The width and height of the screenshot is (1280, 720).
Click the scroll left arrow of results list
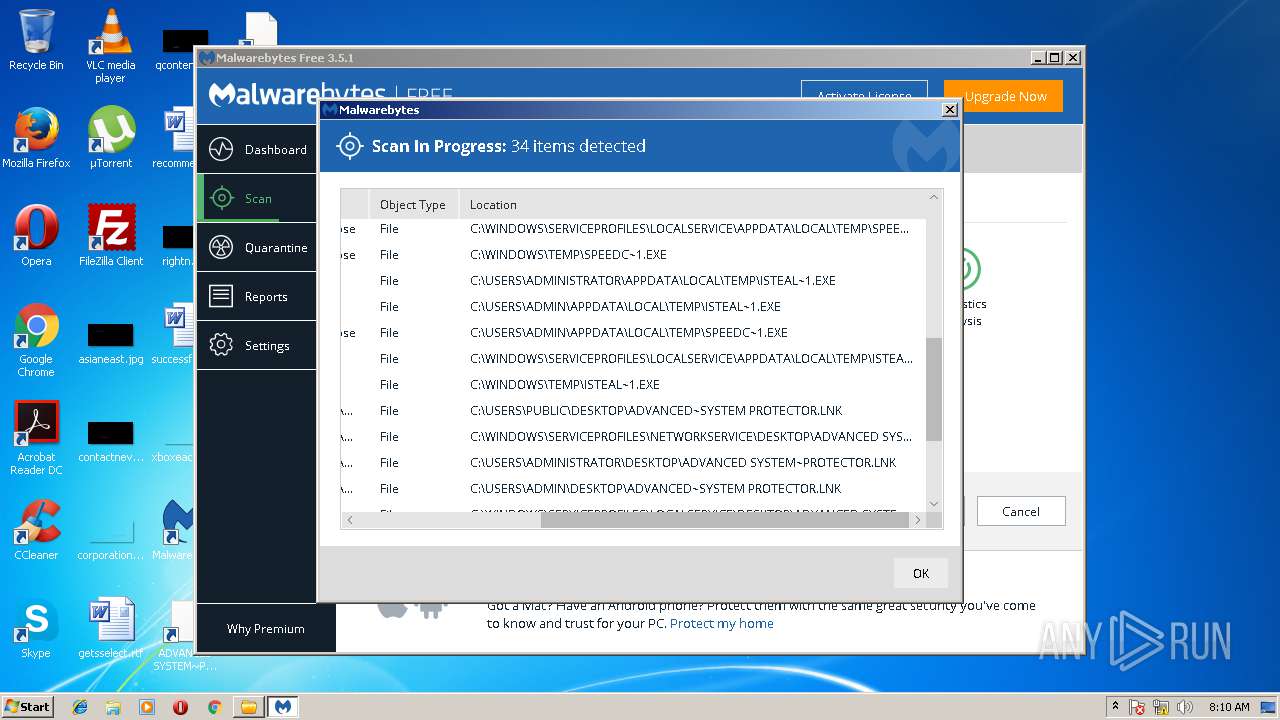tap(349, 520)
